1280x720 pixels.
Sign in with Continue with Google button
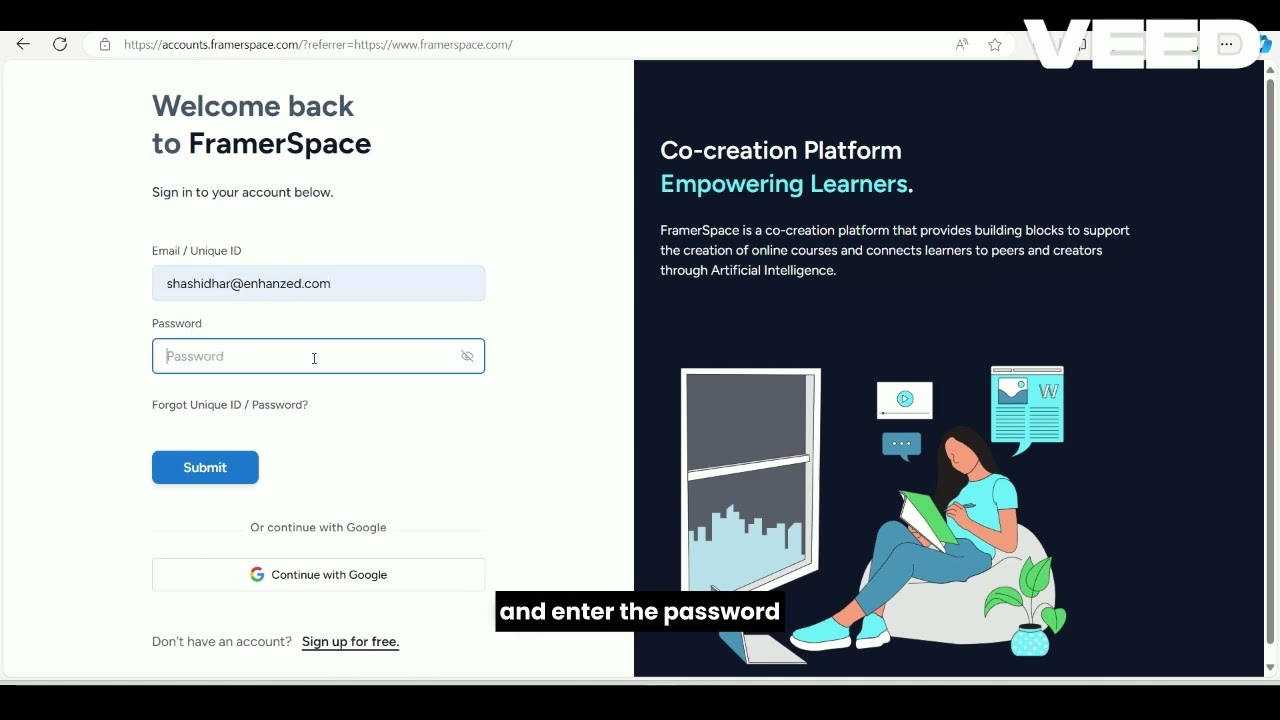point(318,575)
